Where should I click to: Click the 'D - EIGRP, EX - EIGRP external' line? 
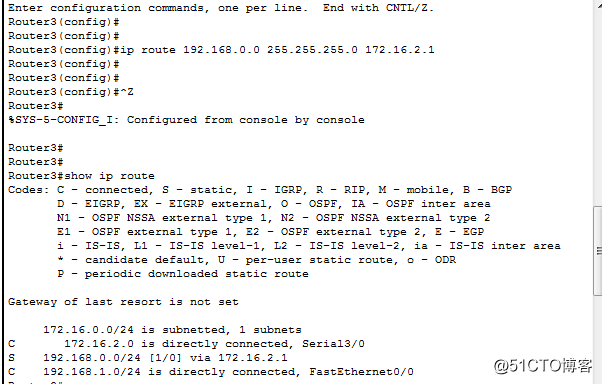click(x=274, y=204)
